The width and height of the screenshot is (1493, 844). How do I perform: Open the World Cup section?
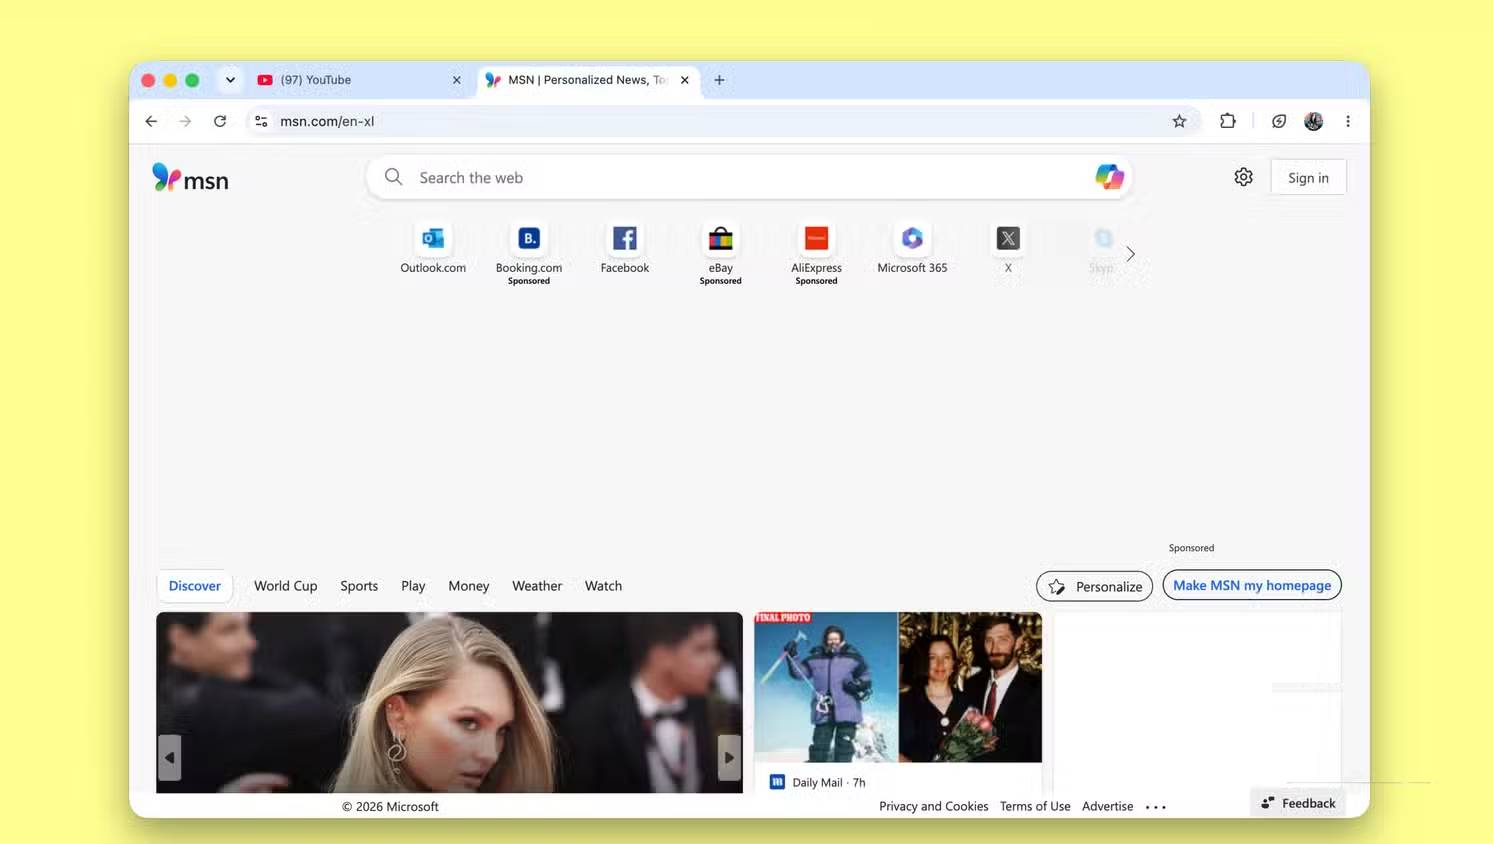[285, 586]
